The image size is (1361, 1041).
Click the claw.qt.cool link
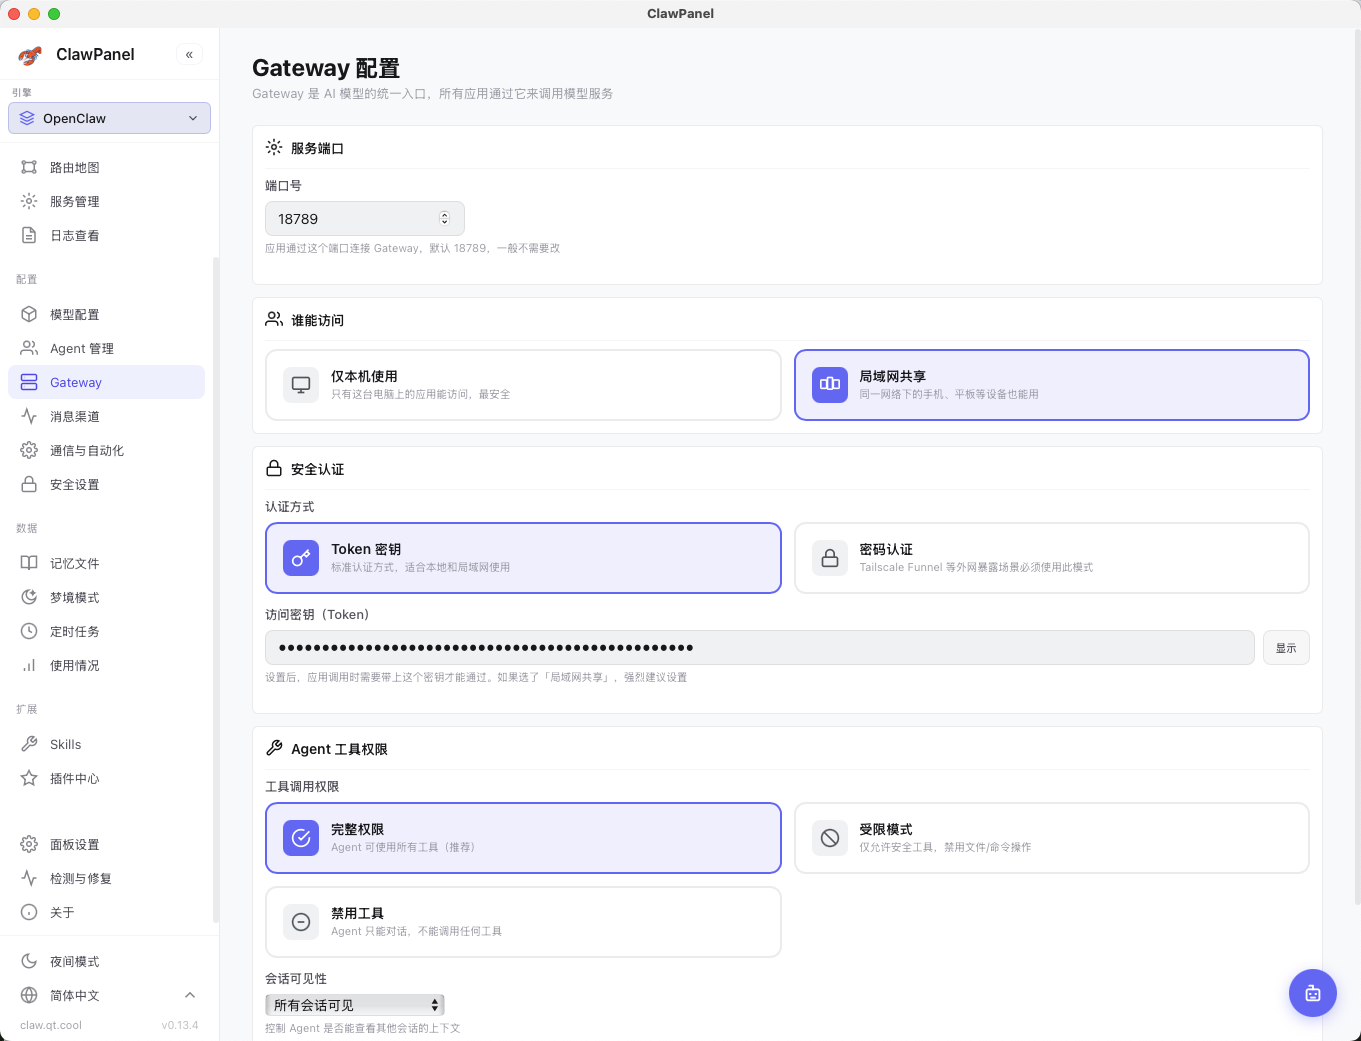coord(51,1025)
